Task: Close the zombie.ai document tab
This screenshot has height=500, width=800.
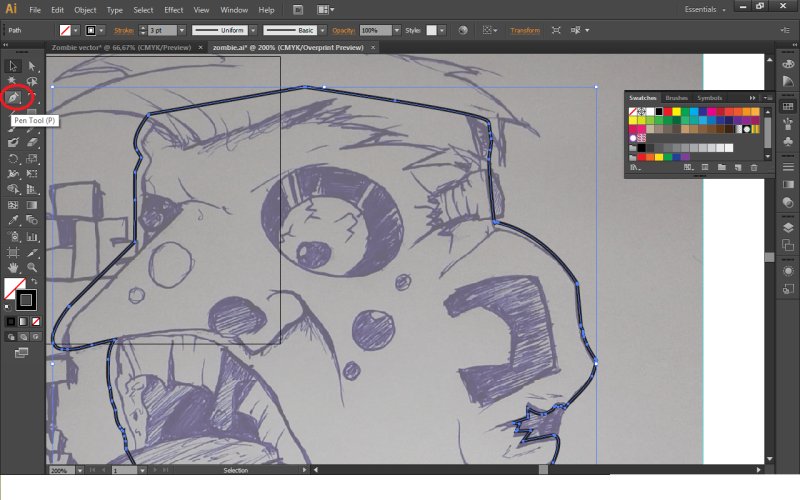Action: pos(373,47)
